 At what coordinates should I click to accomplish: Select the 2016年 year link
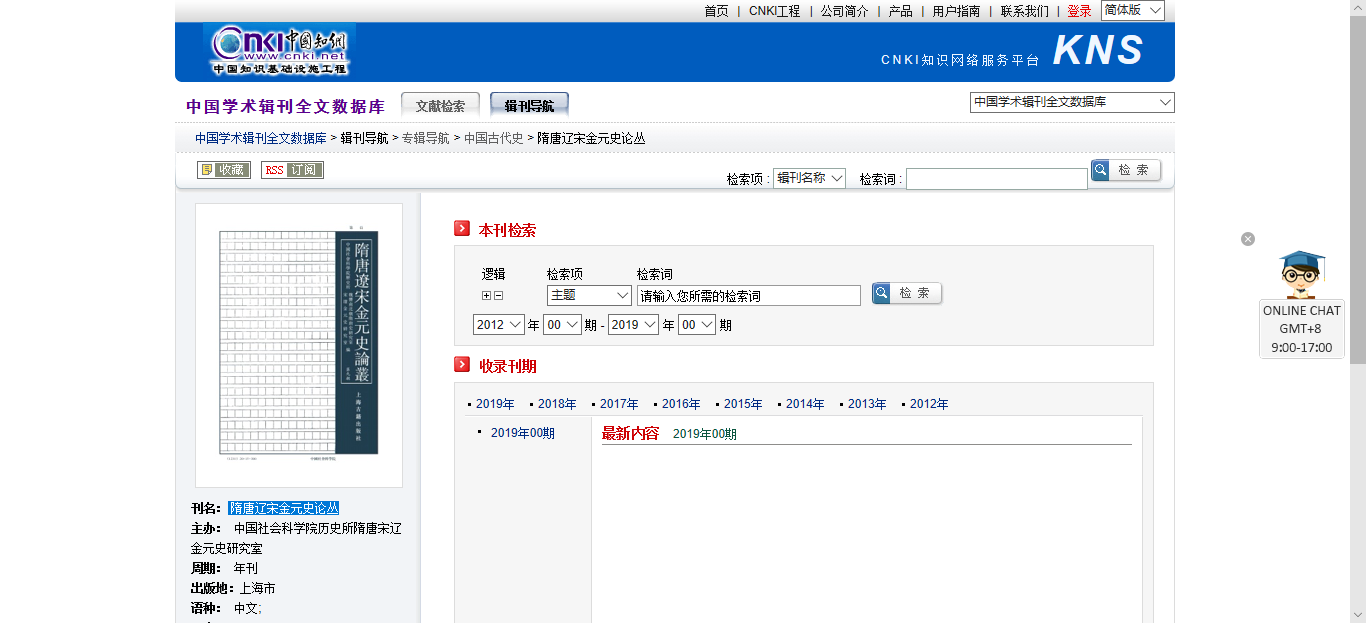(x=681, y=404)
